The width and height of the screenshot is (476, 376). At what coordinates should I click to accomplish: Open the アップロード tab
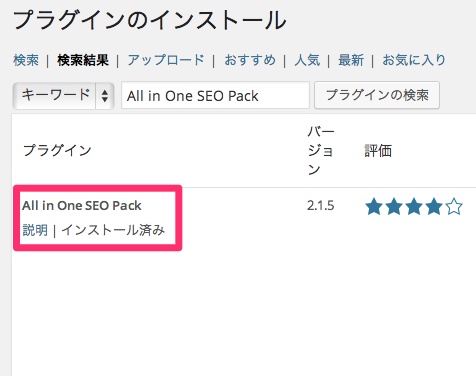point(166,60)
